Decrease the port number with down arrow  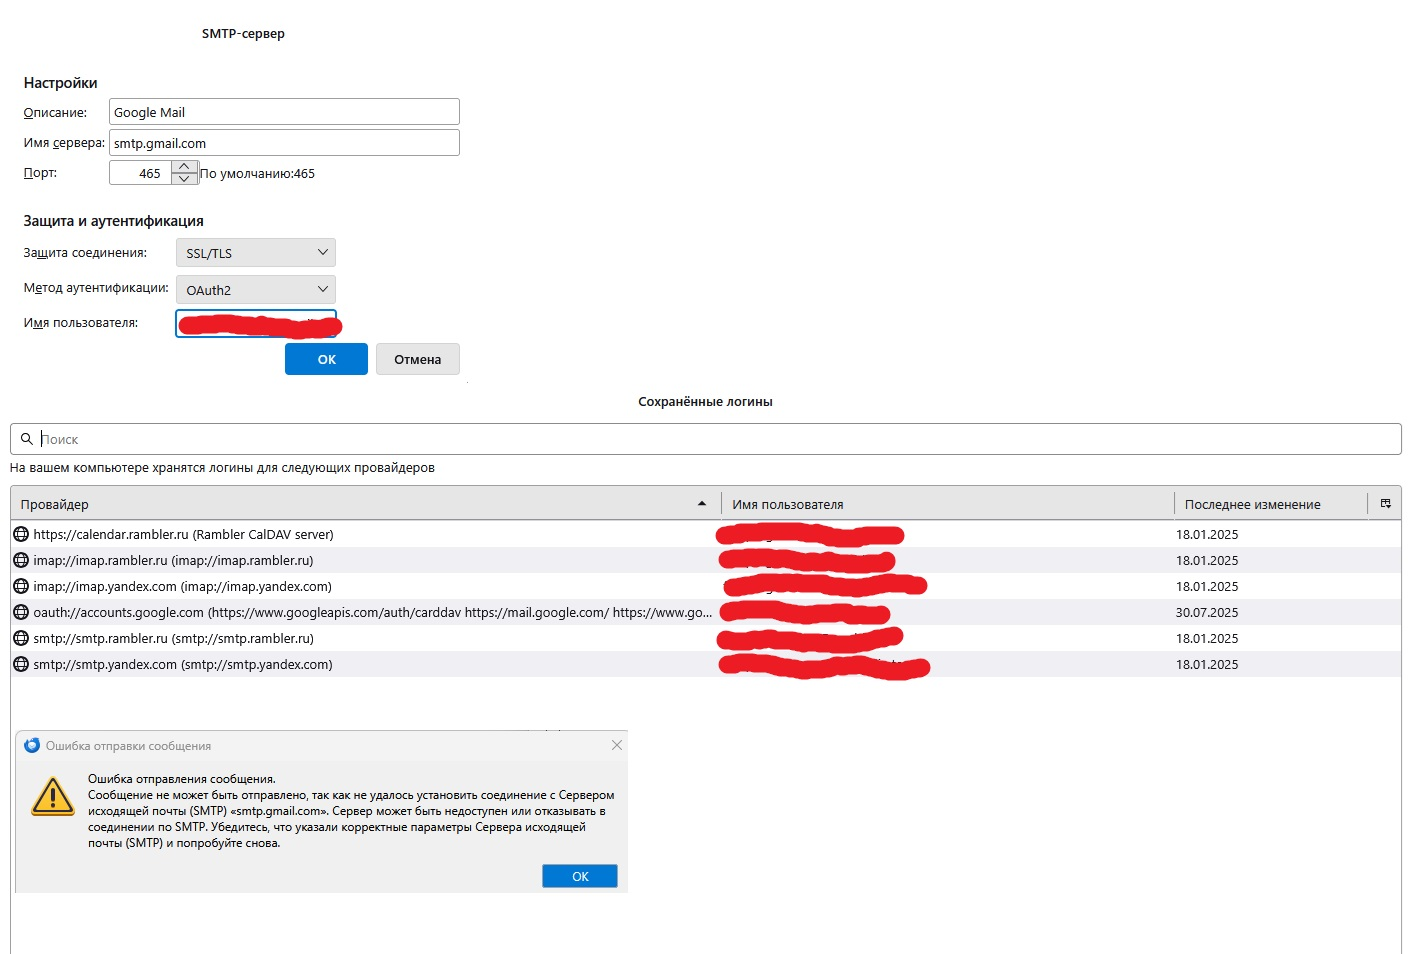pyautogui.click(x=184, y=179)
